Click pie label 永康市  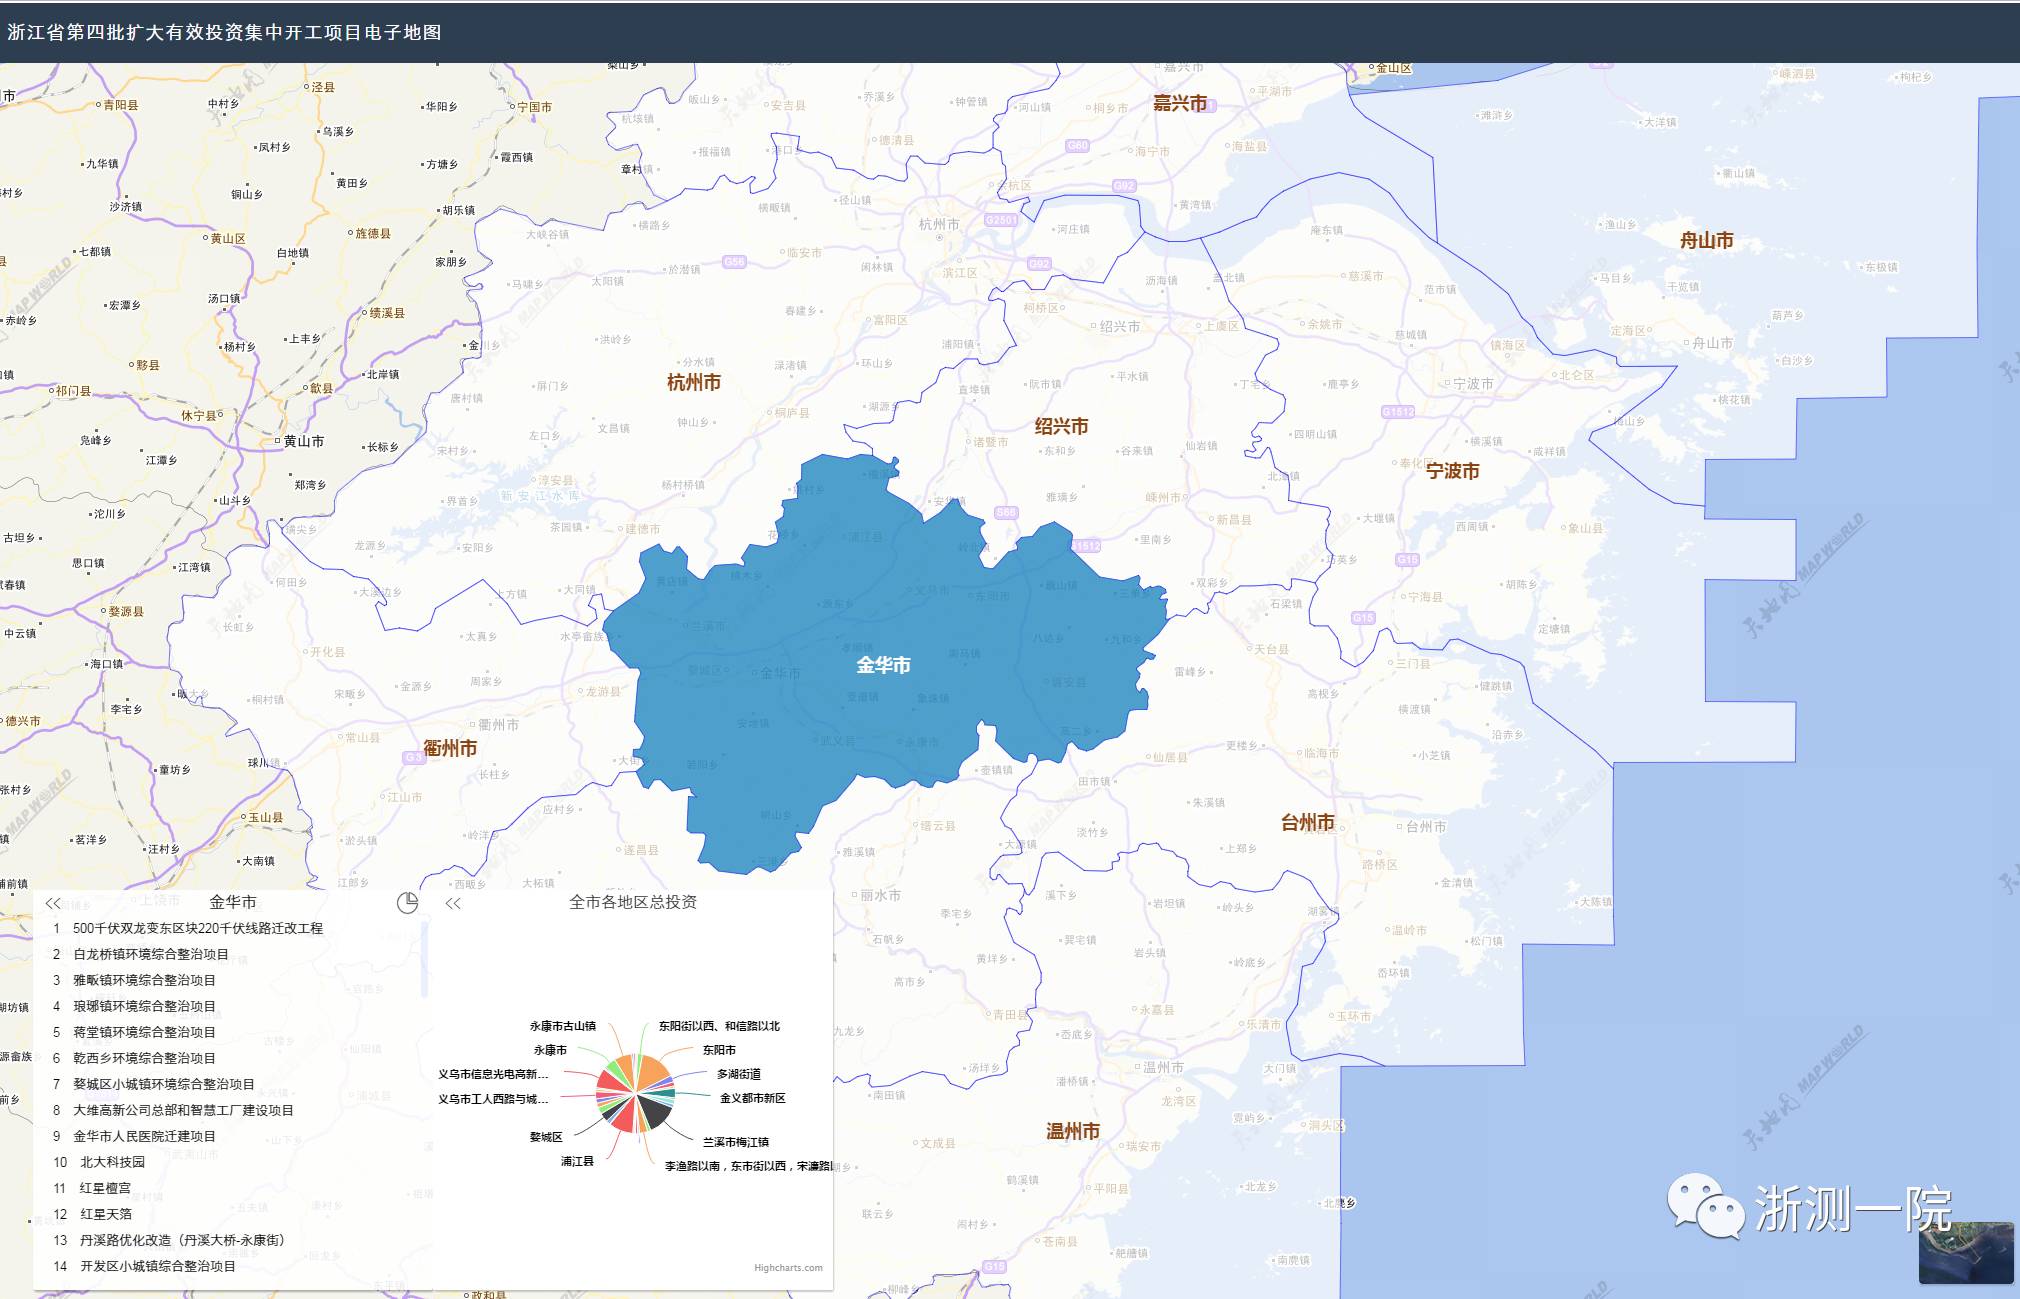pos(550,1050)
